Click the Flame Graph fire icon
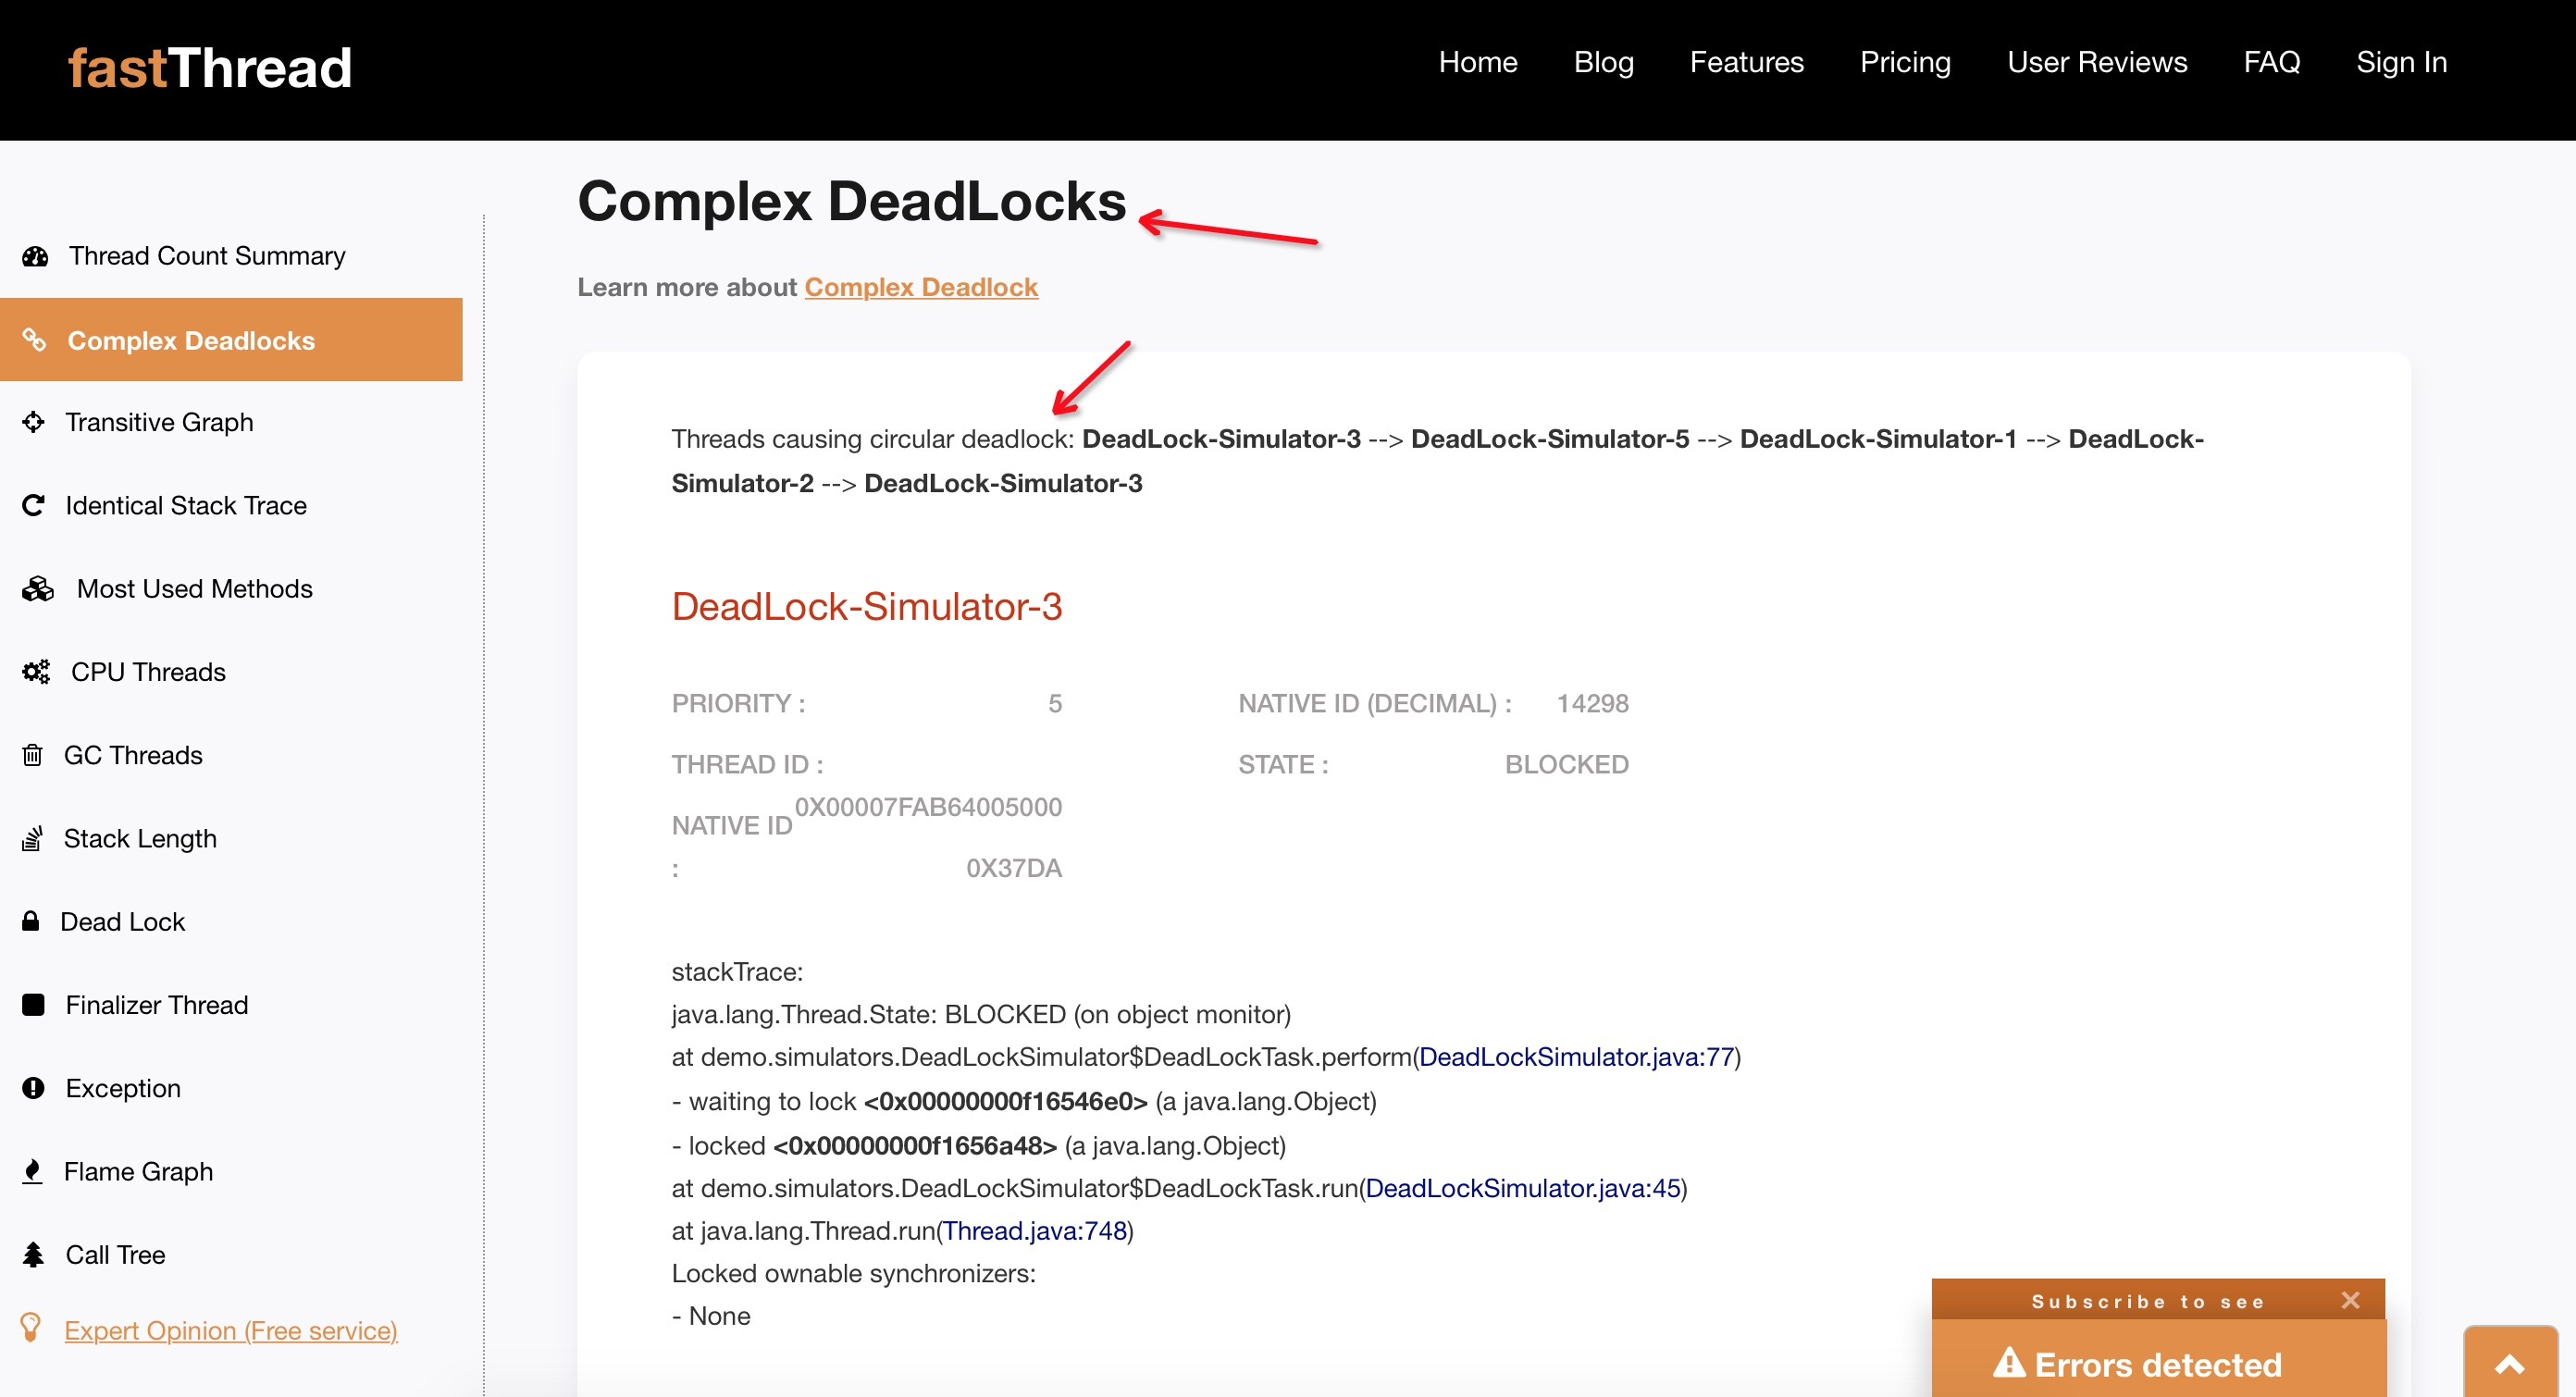The height and width of the screenshot is (1397, 2576). point(32,1171)
